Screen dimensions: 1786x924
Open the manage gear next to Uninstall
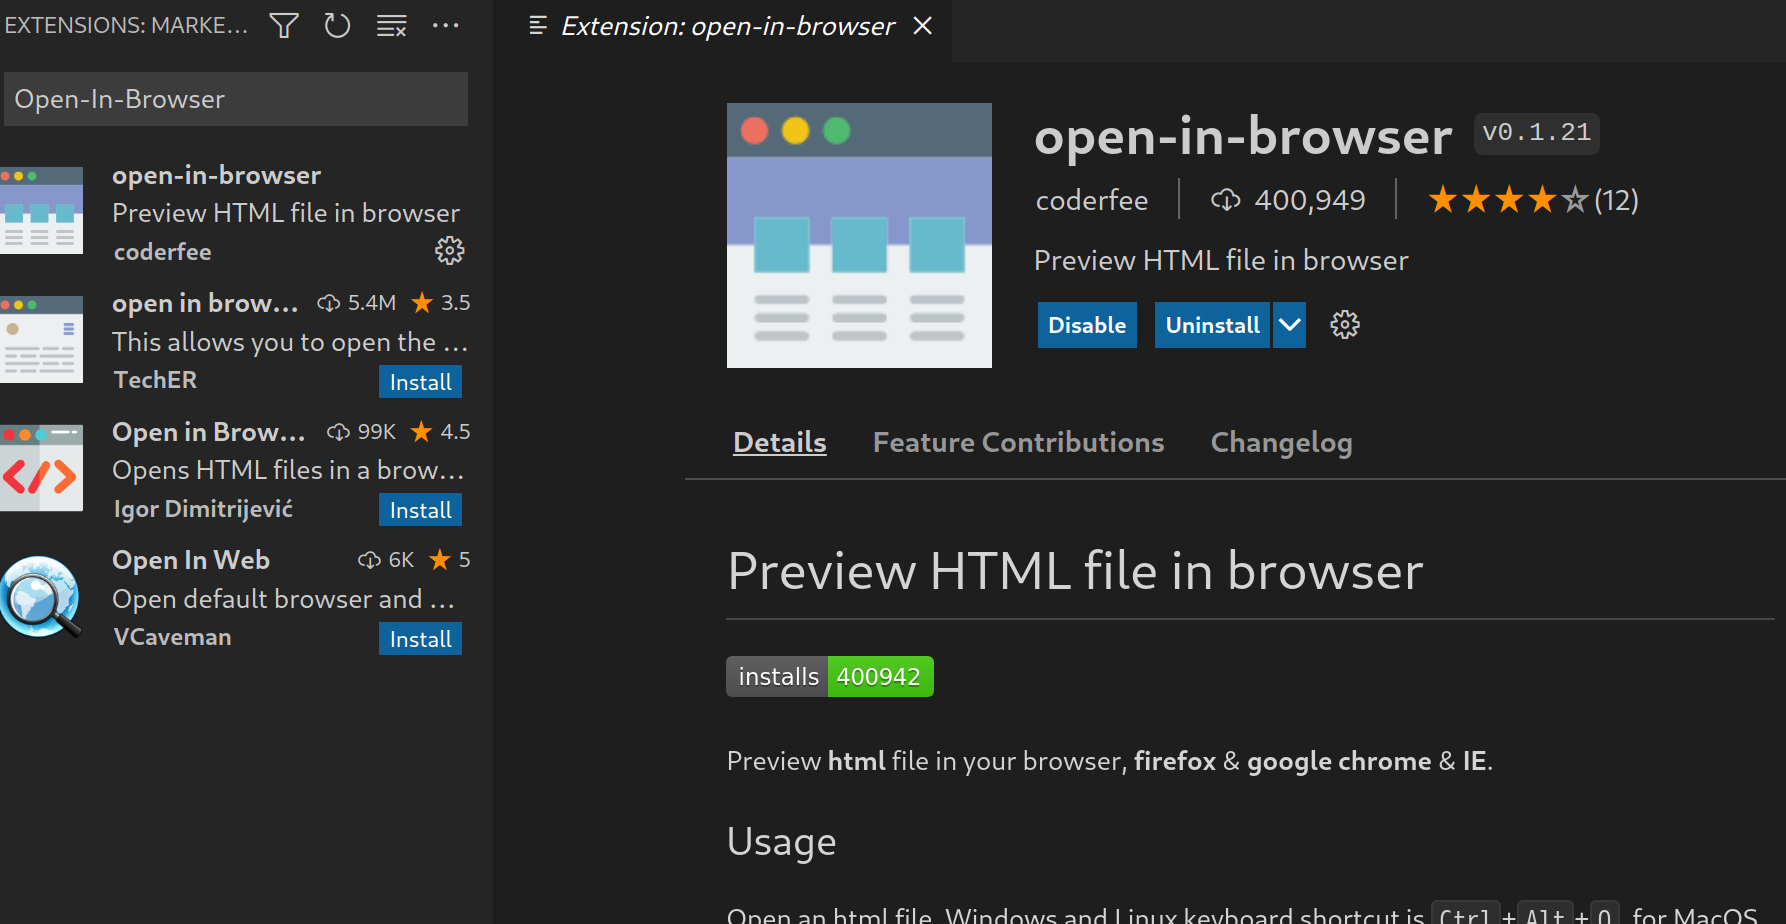(1344, 325)
